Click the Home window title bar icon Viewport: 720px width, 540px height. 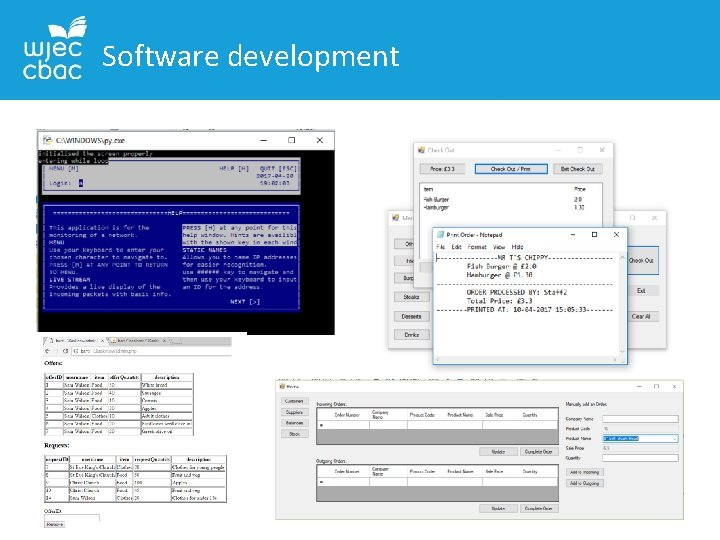[282, 387]
